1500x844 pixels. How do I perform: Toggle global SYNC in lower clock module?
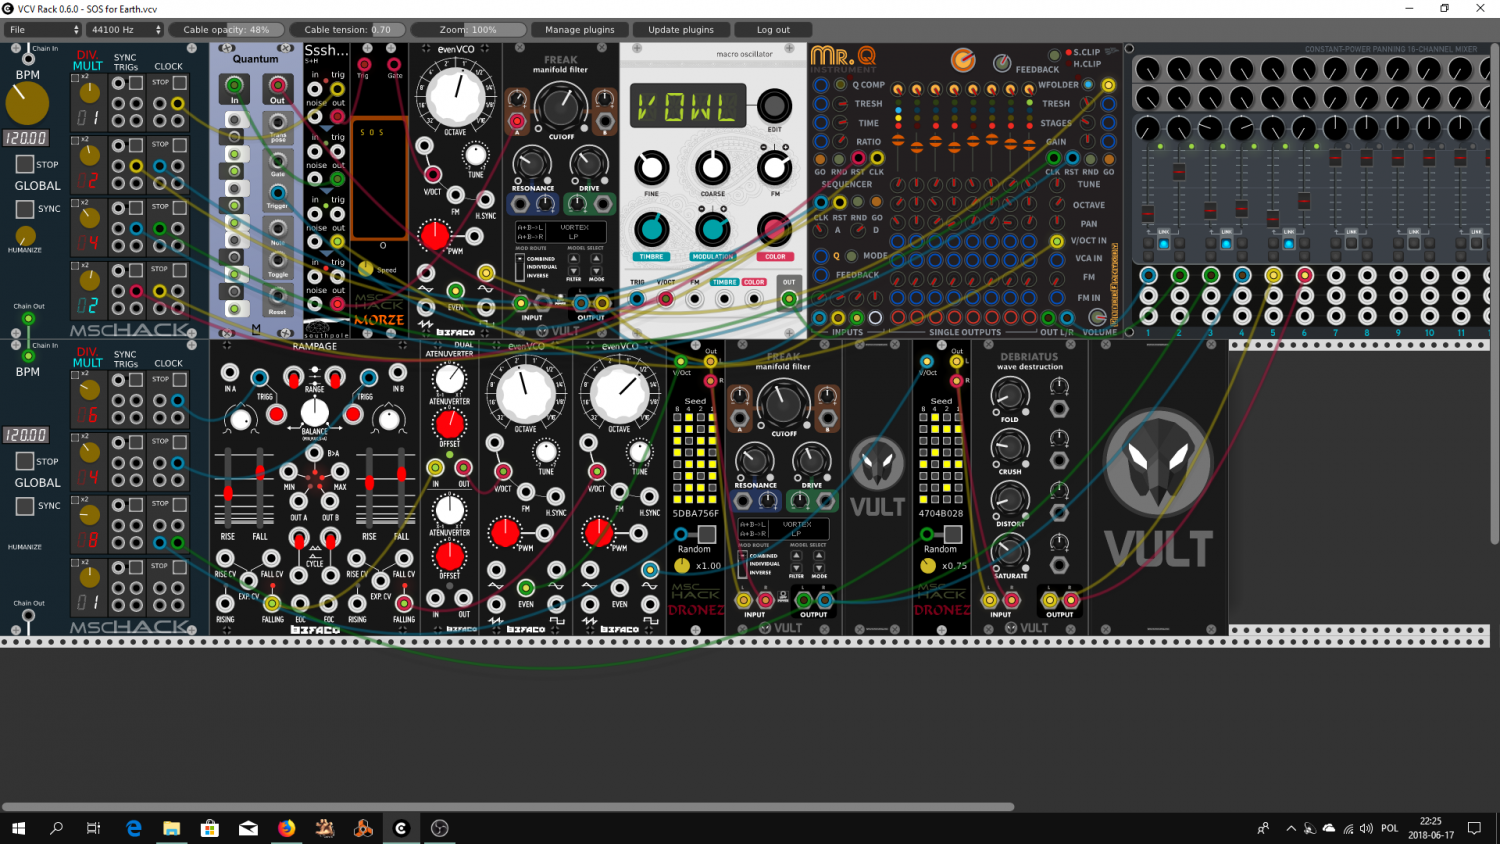[x=25, y=505]
